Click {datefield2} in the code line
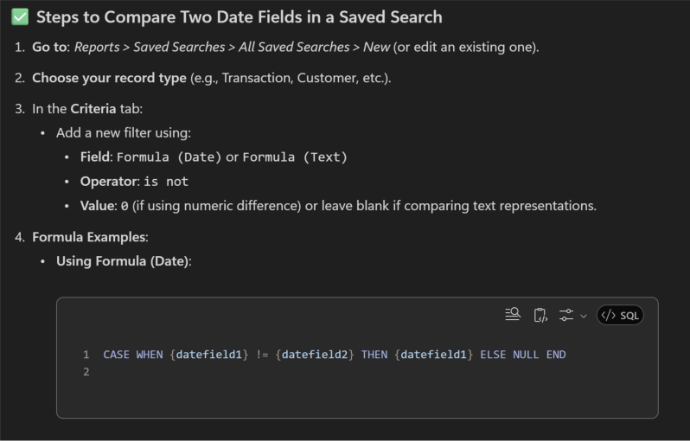The height and width of the screenshot is (441, 690). point(315,354)
